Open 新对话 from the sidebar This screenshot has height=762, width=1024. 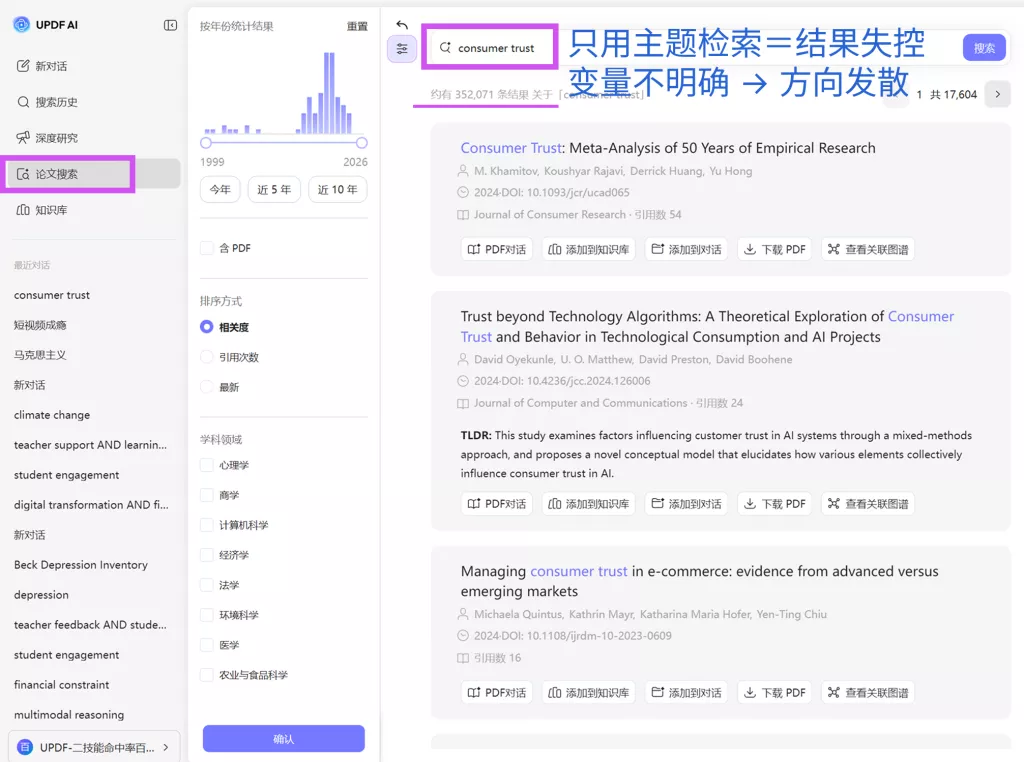pyautogui.click(x=50, y=66)
